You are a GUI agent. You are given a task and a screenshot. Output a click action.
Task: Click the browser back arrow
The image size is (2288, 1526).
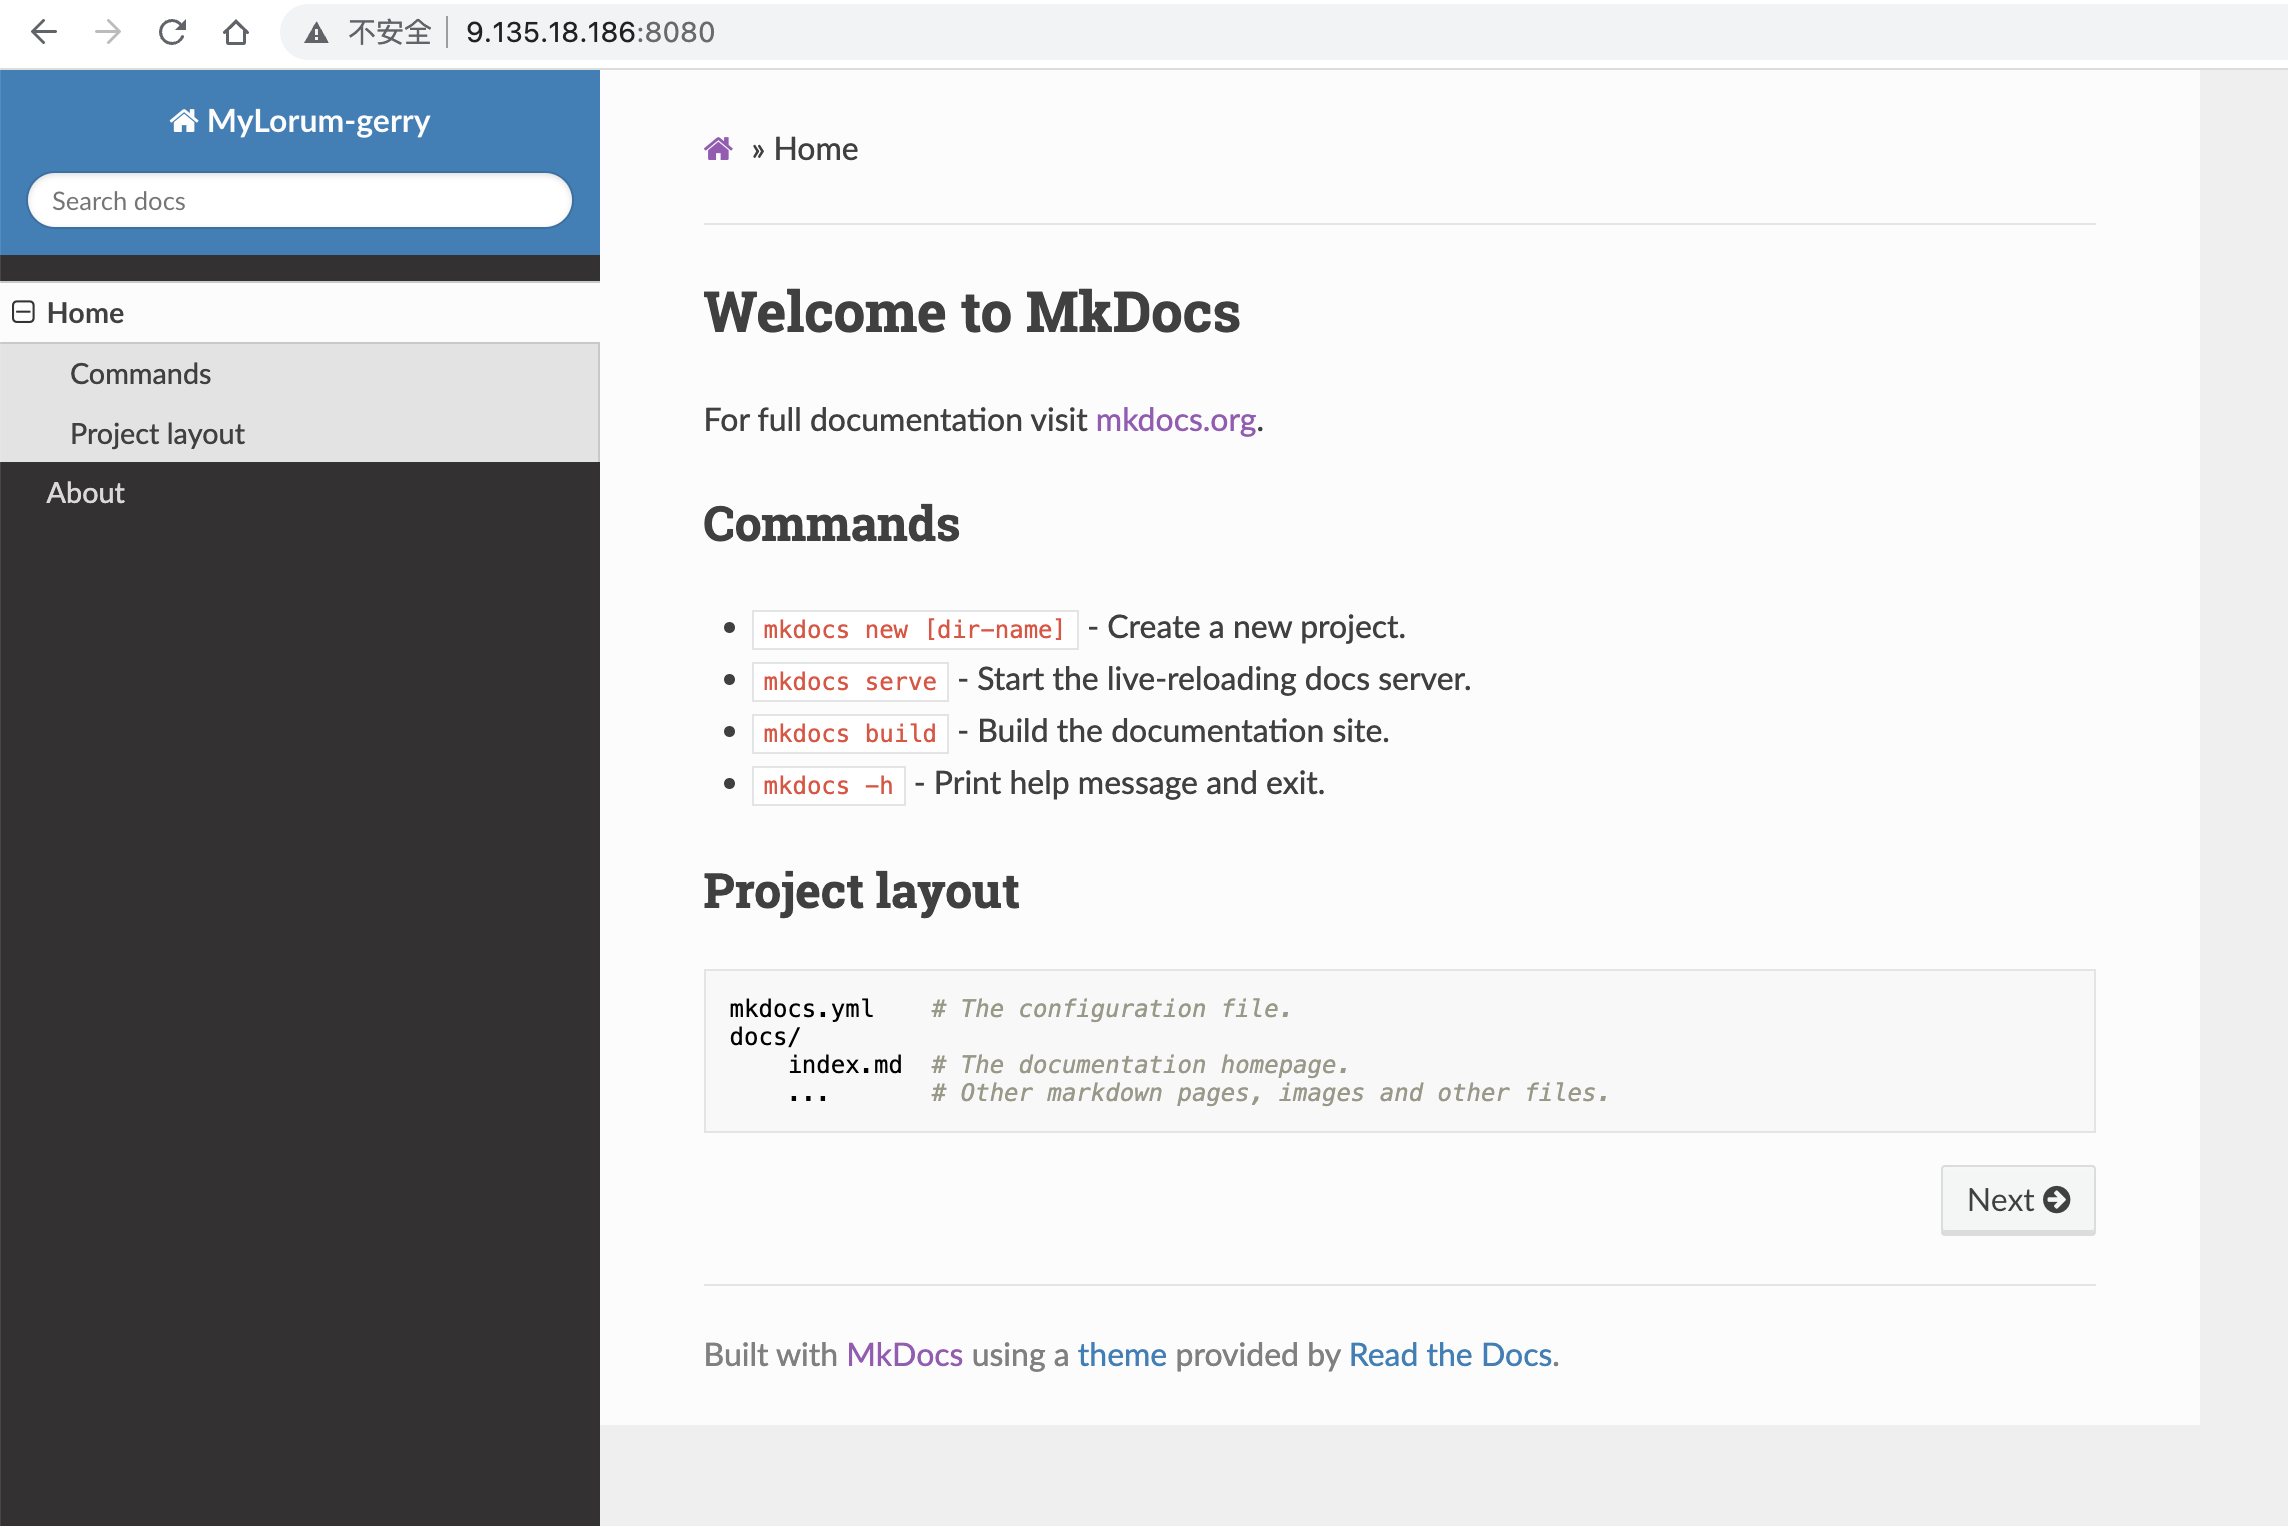click(44, 32)
